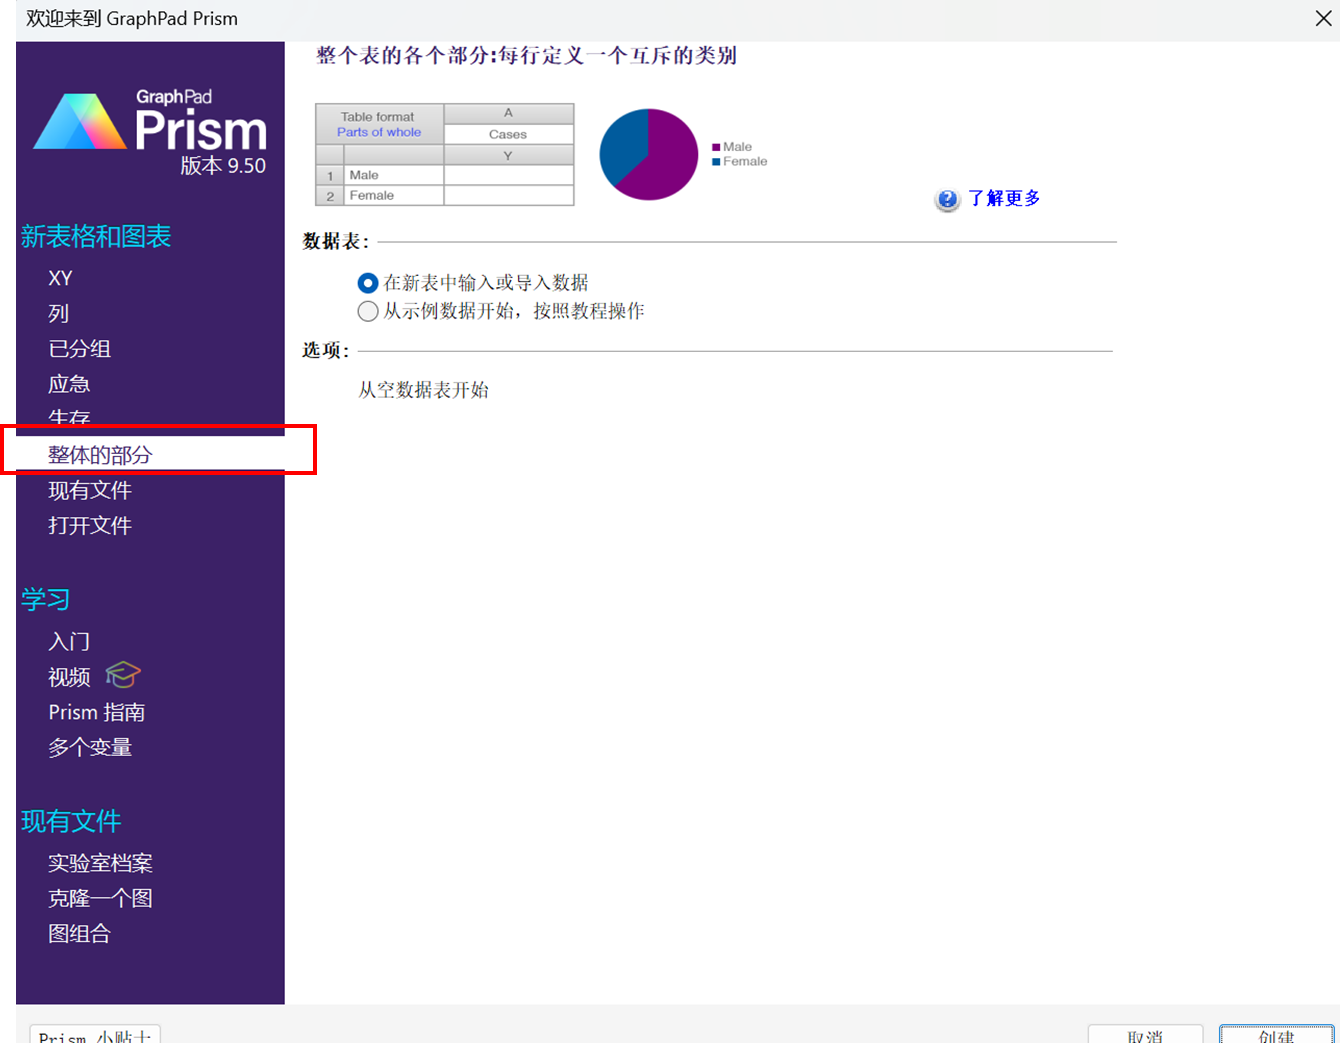
Task: Click the Male row in table preview
Action: 445,175
